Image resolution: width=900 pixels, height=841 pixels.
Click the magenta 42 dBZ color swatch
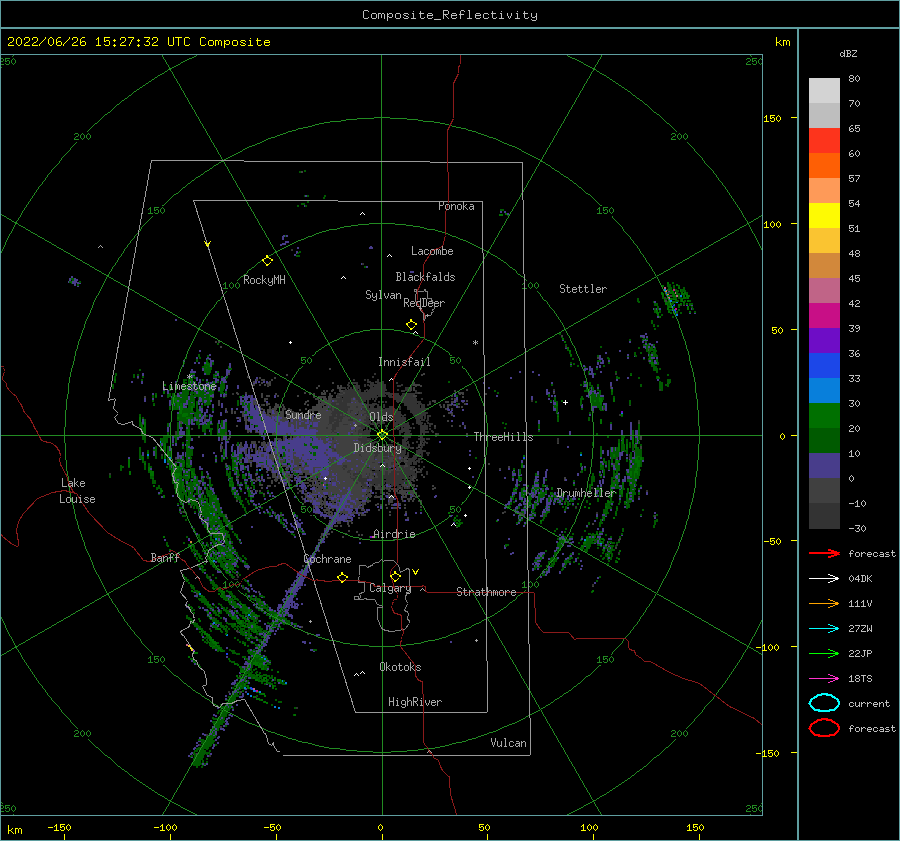pos(824,315)
